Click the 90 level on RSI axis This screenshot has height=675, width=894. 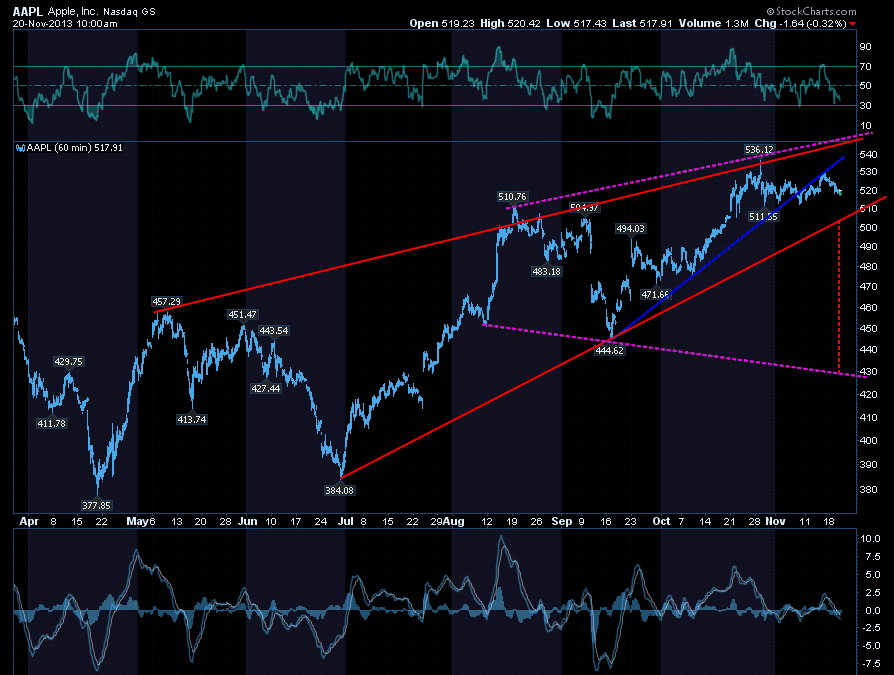tap(865, 47)
